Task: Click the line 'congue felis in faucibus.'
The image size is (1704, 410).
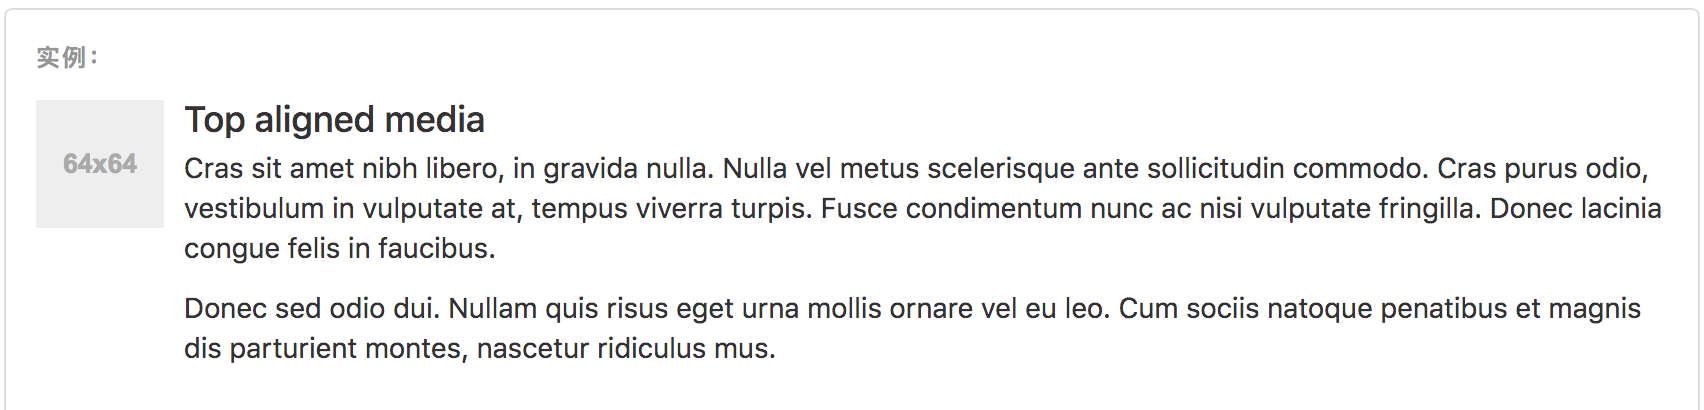Action: click(340, 249)
